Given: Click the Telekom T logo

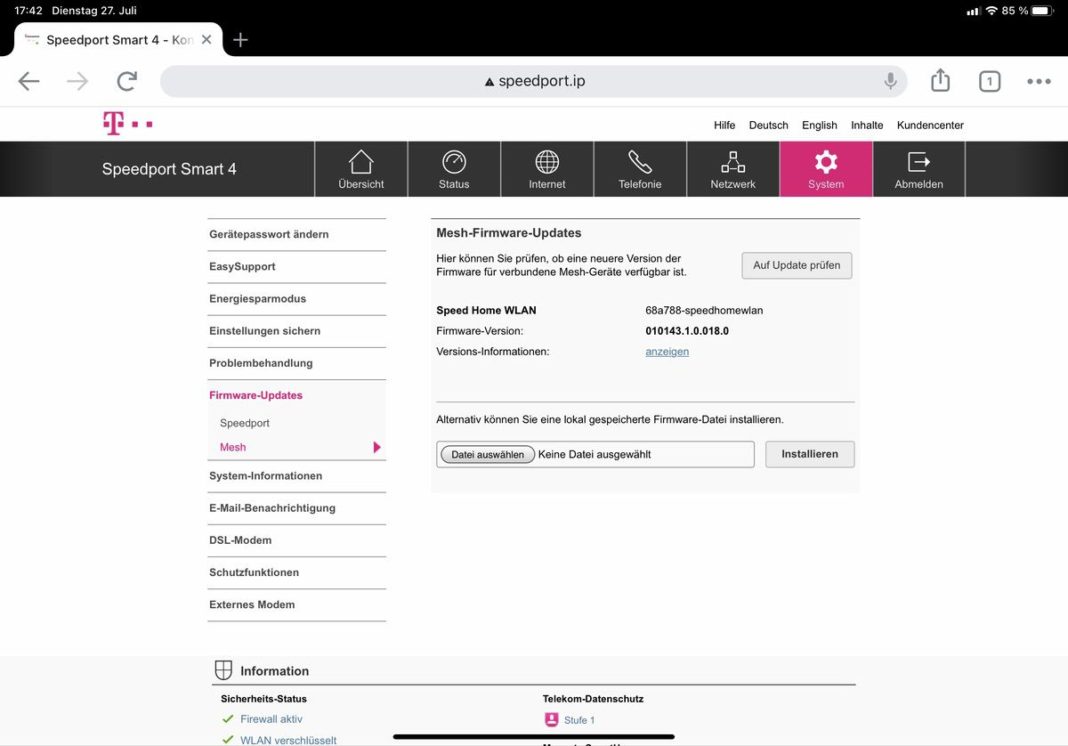Looking at the screenshot, I should coord(127,123).
